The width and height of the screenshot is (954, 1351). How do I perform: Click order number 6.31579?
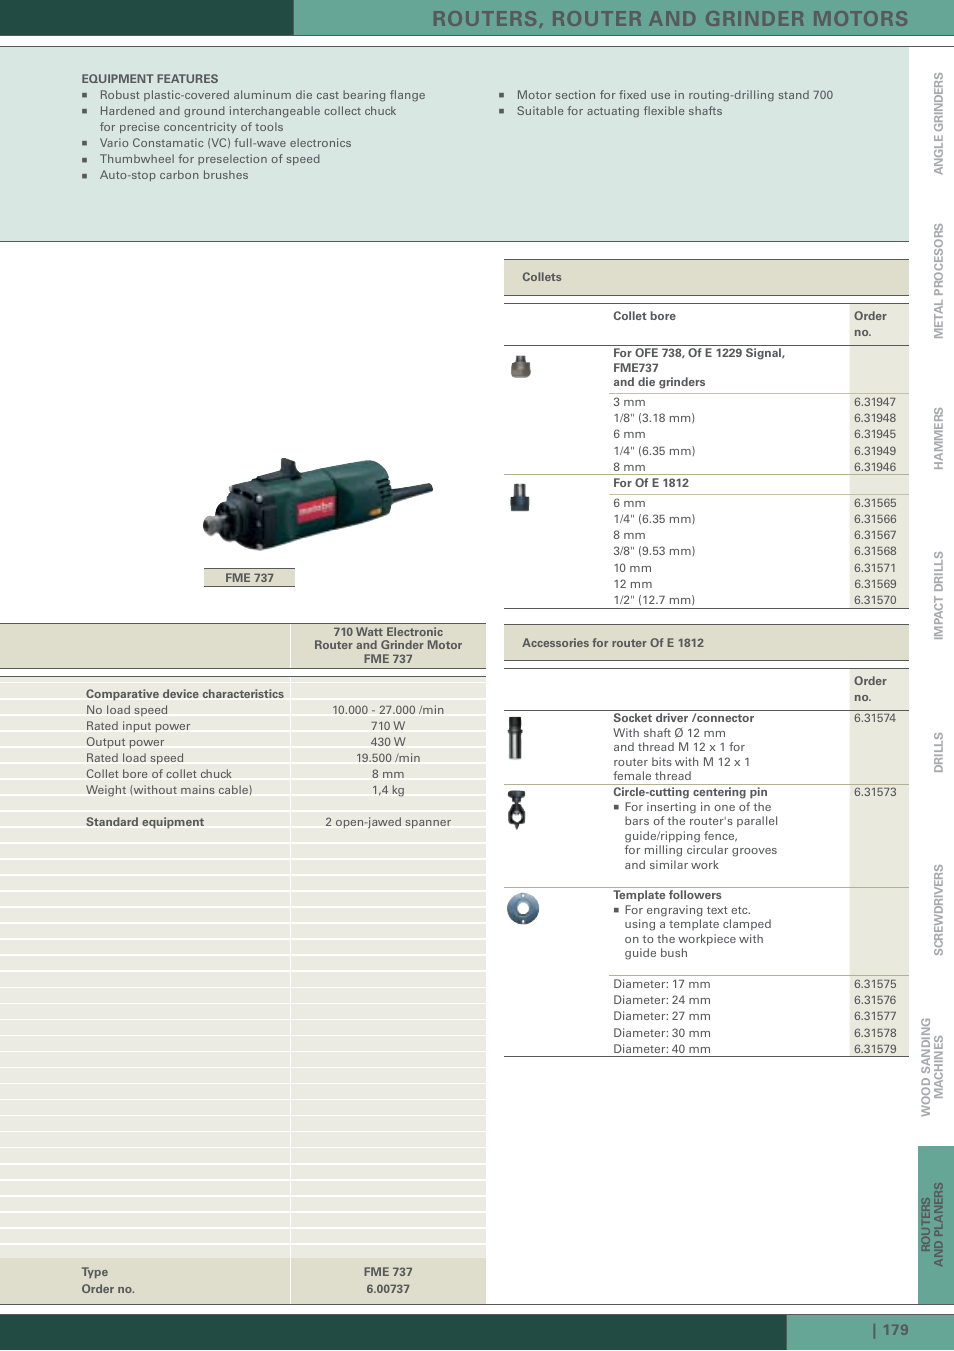875,1049
